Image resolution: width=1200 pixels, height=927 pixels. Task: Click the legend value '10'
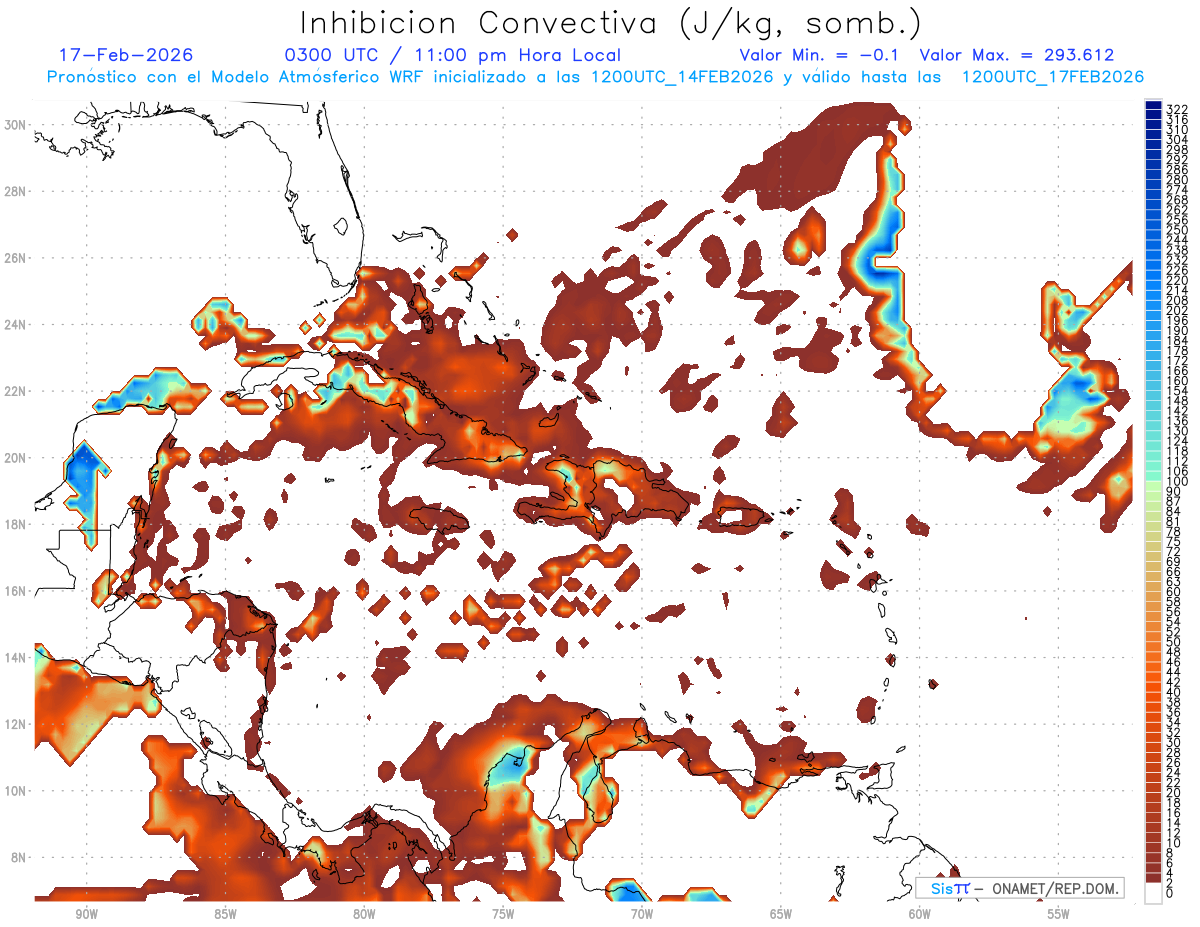tap(1174, 843)
